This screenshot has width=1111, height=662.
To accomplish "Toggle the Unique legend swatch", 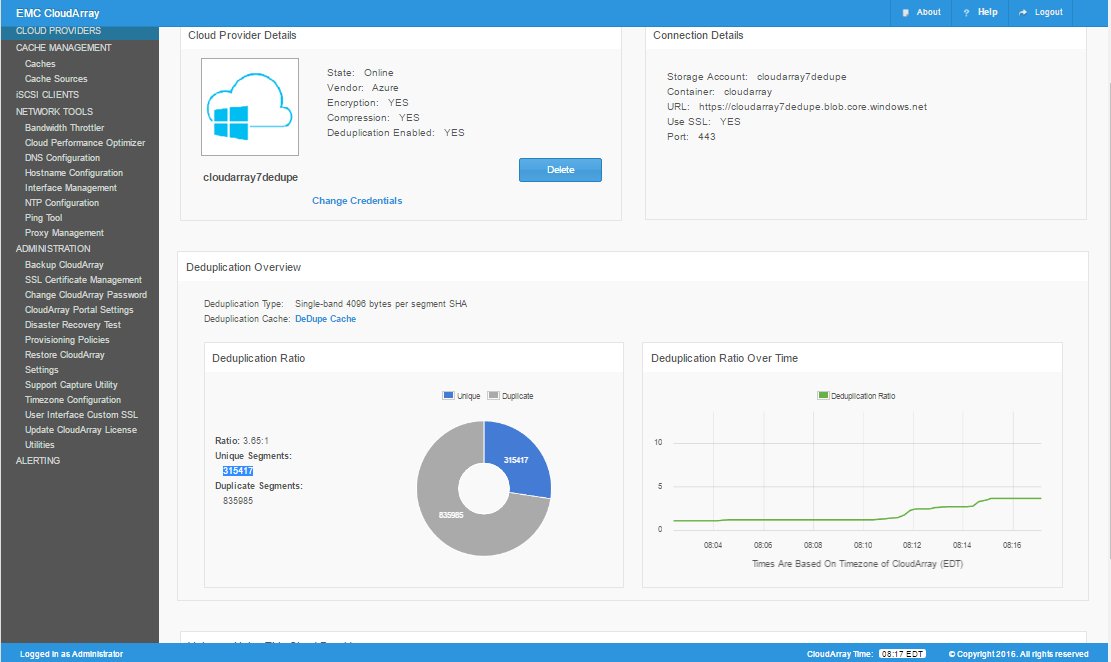I will coord(448,395).
